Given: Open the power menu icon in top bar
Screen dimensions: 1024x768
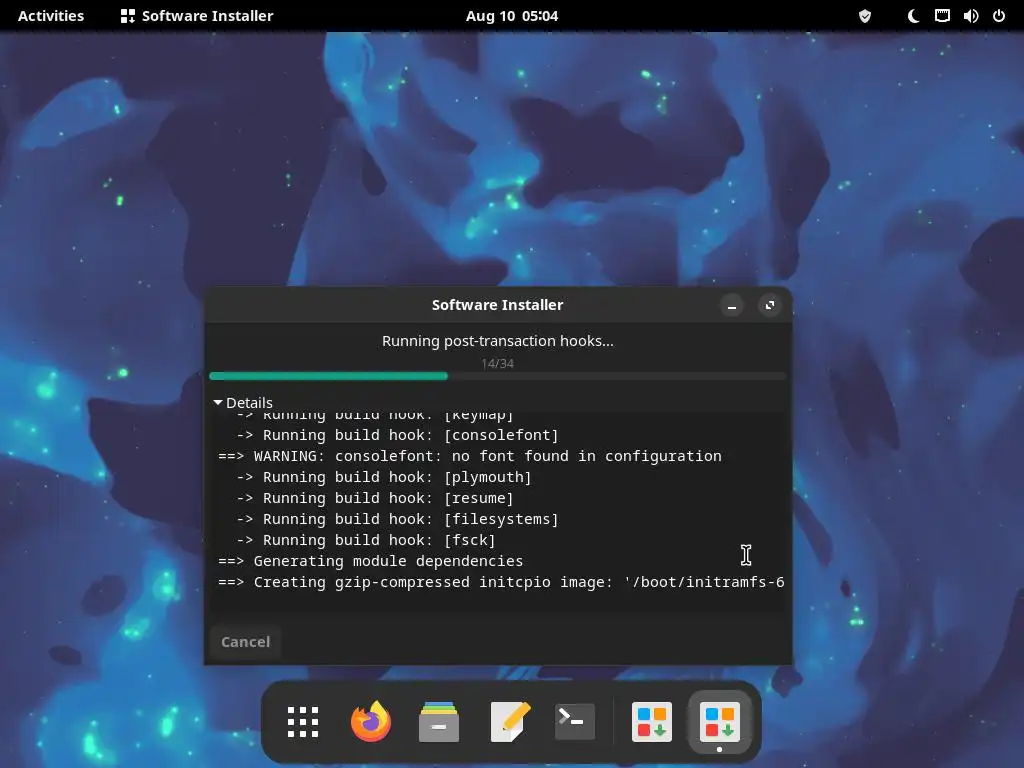Looking at the screenshot, I should pos(999,16).
